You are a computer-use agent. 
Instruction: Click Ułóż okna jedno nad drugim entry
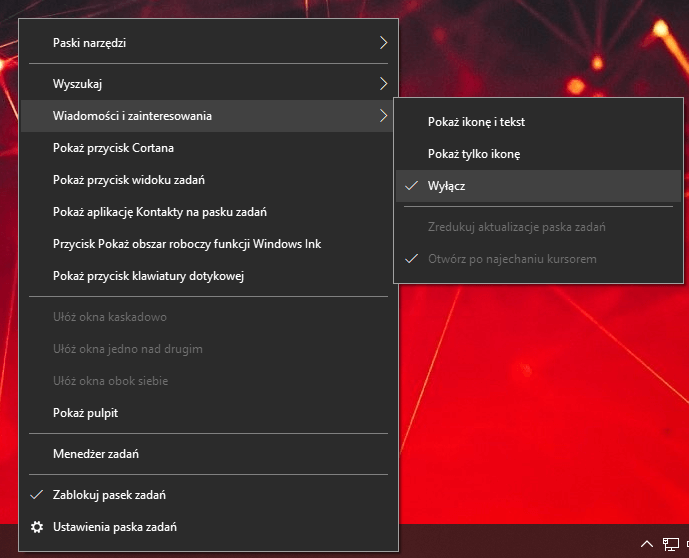208,349
